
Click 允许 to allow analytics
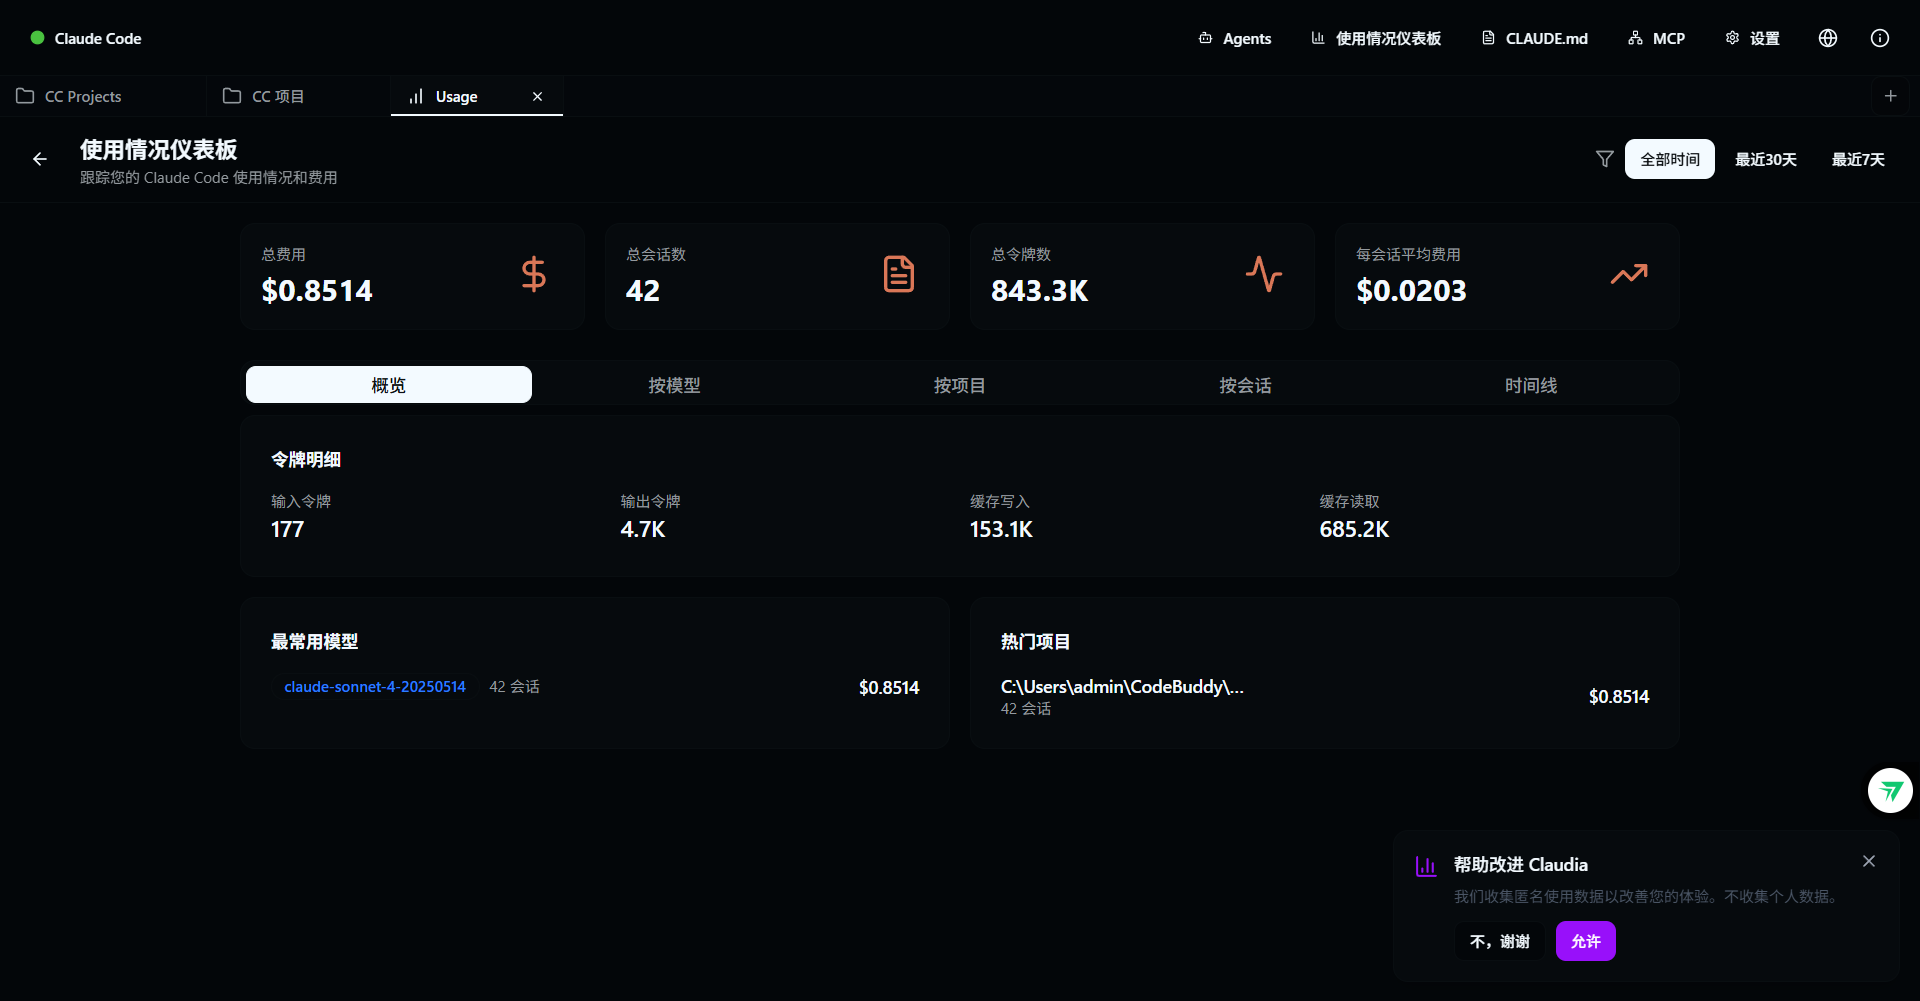click(x=1586, y=942)
